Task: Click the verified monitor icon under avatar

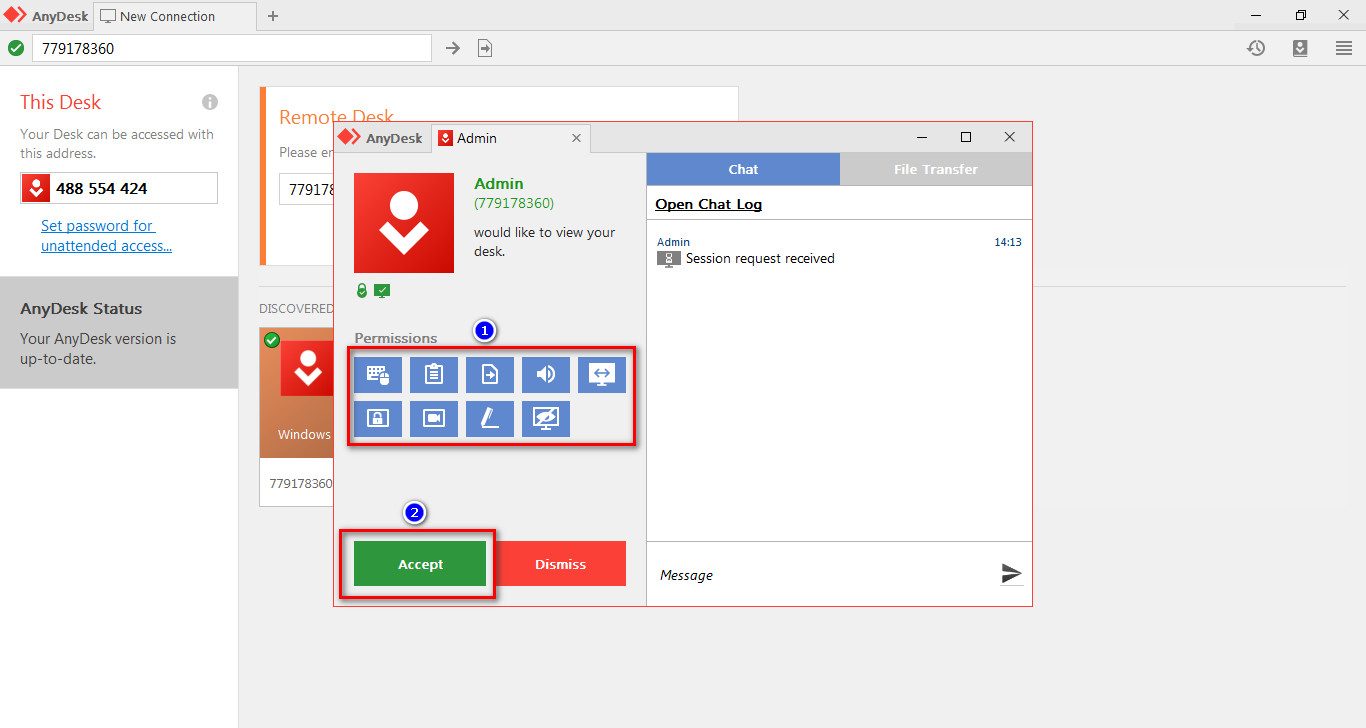Action: [x=382, y=290]
